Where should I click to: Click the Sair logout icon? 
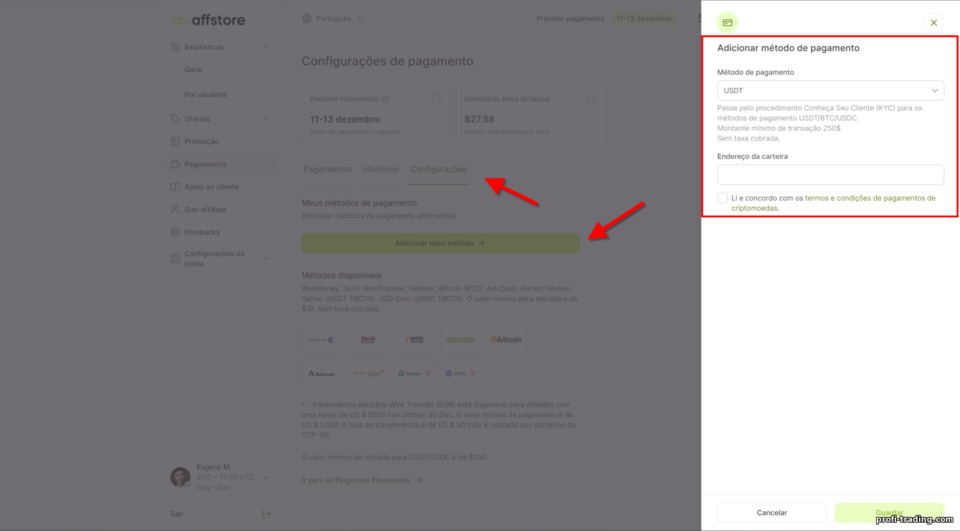(266, 514)
